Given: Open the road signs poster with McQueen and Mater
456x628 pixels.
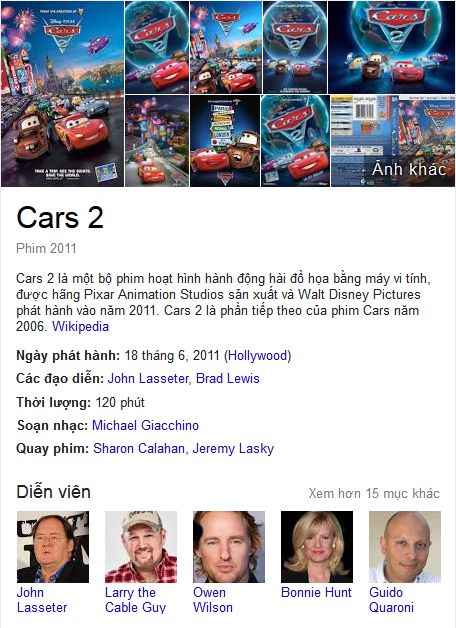Looking at the screenshot, I should pyautogui.click(x=225, y=141).
